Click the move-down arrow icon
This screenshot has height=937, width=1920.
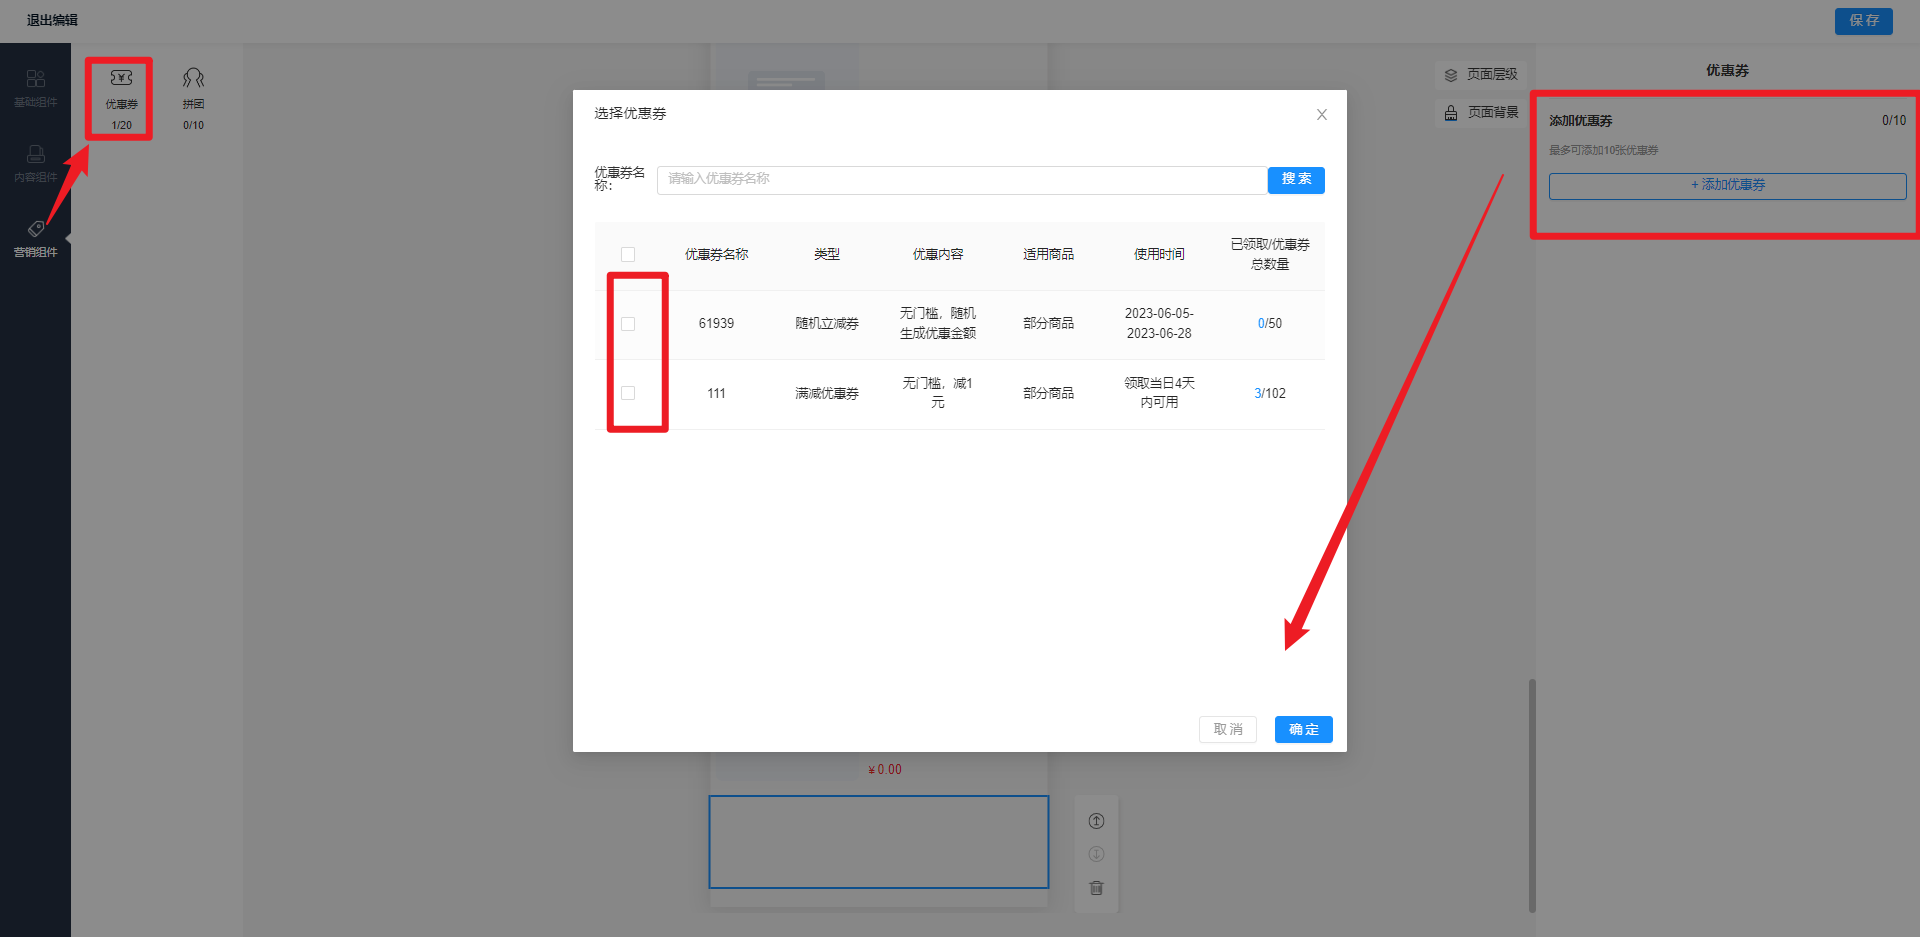point(1096,854)
